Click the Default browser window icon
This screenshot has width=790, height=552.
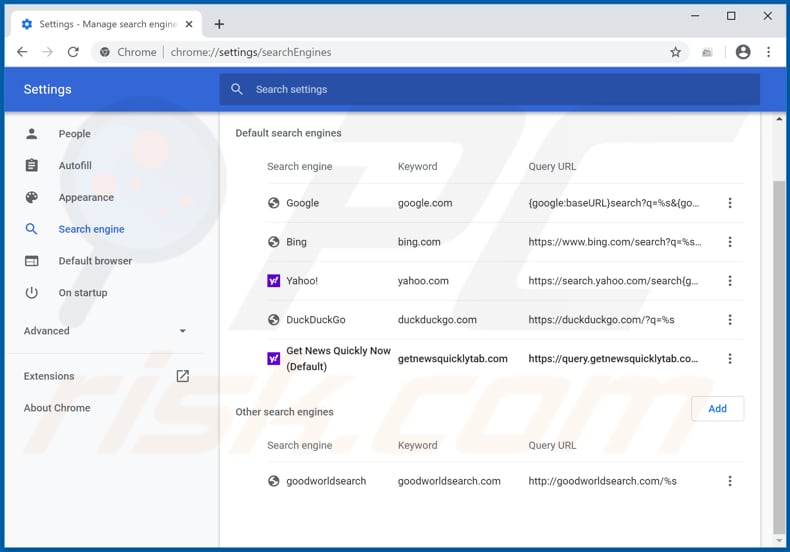click(32, 261)
